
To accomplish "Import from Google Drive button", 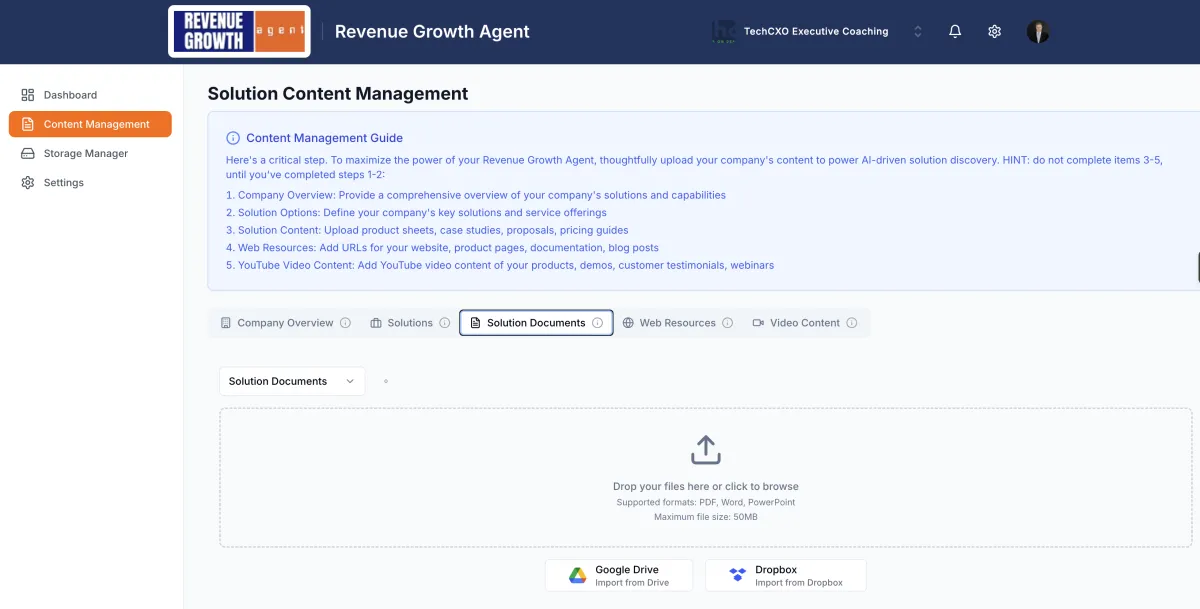I will pos(618,575).
